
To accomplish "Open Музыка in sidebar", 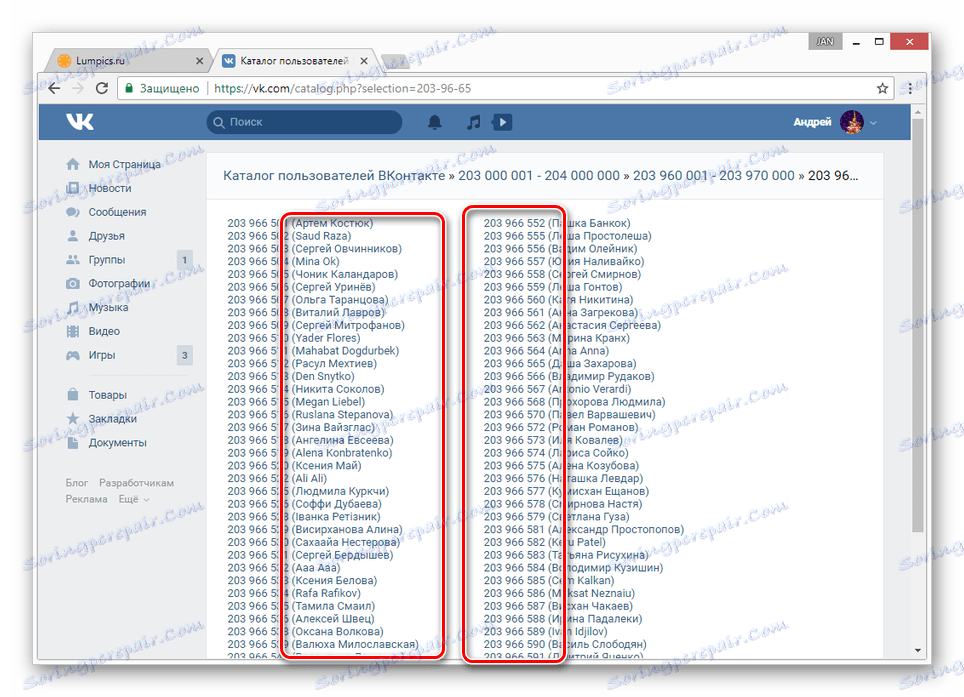I will point(108,307).
